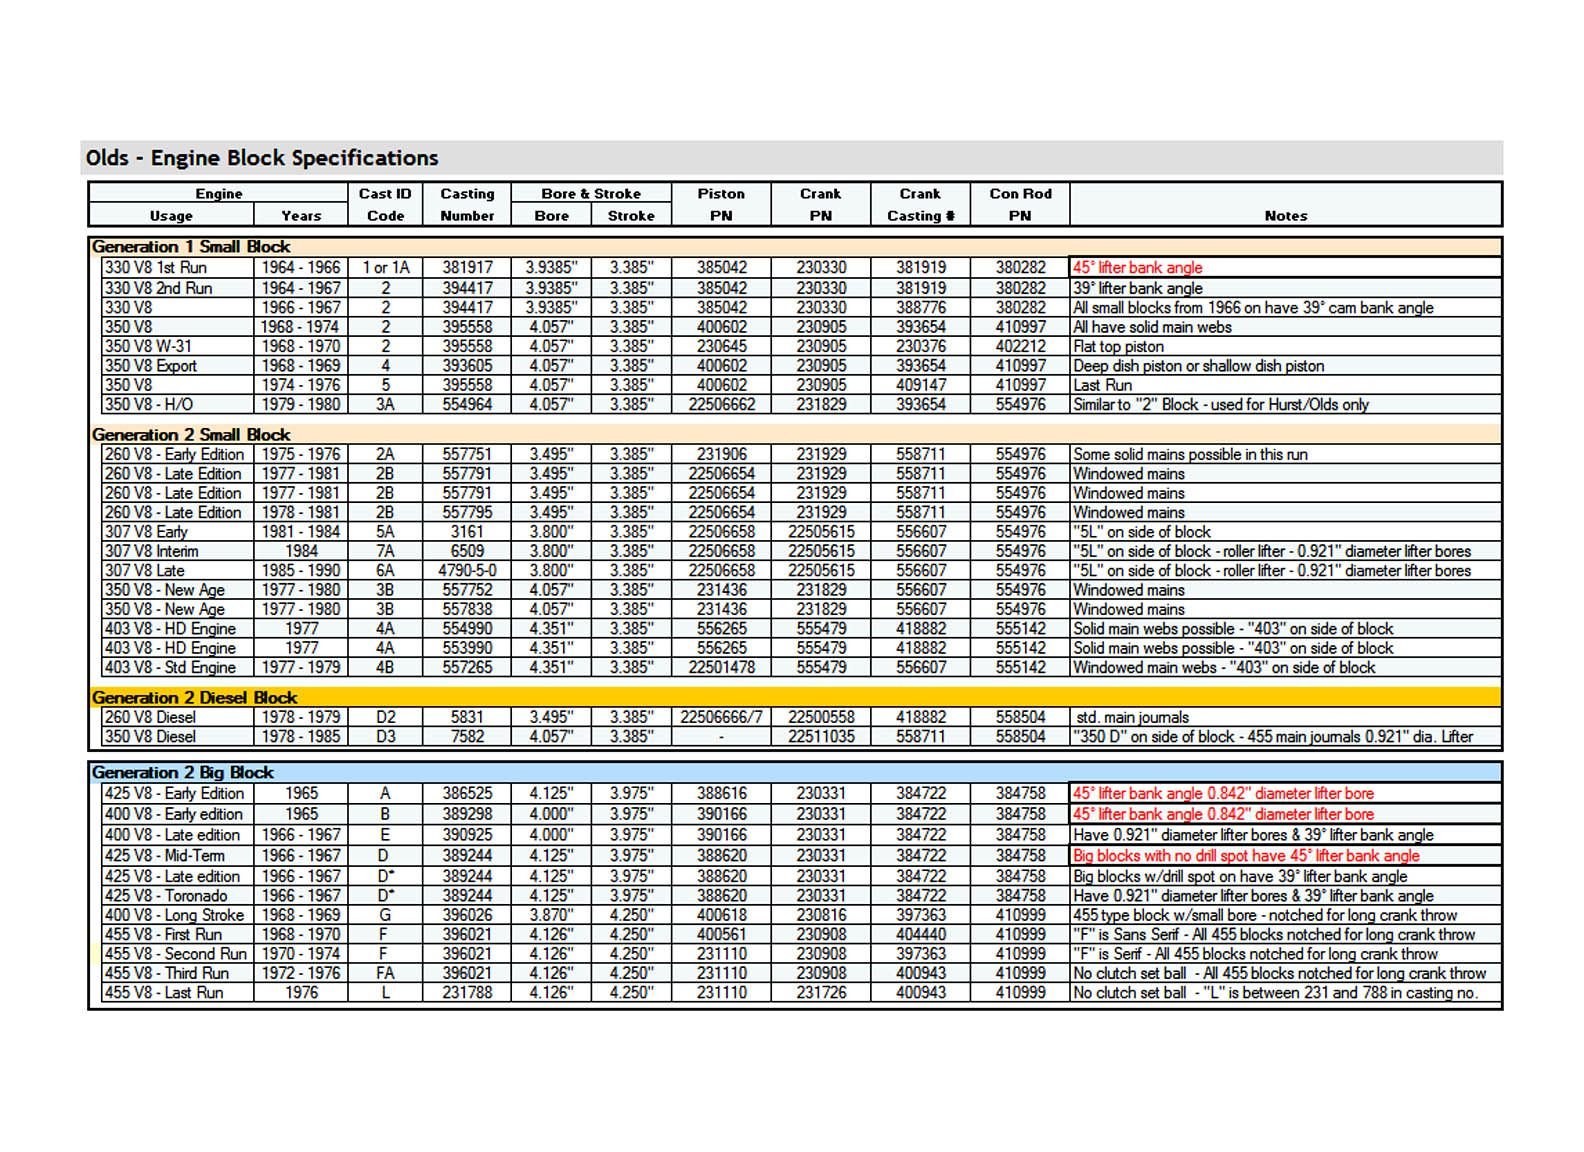
Task: Click the blue Generation 2 Big Block band
Action: [x=183, y=772]
